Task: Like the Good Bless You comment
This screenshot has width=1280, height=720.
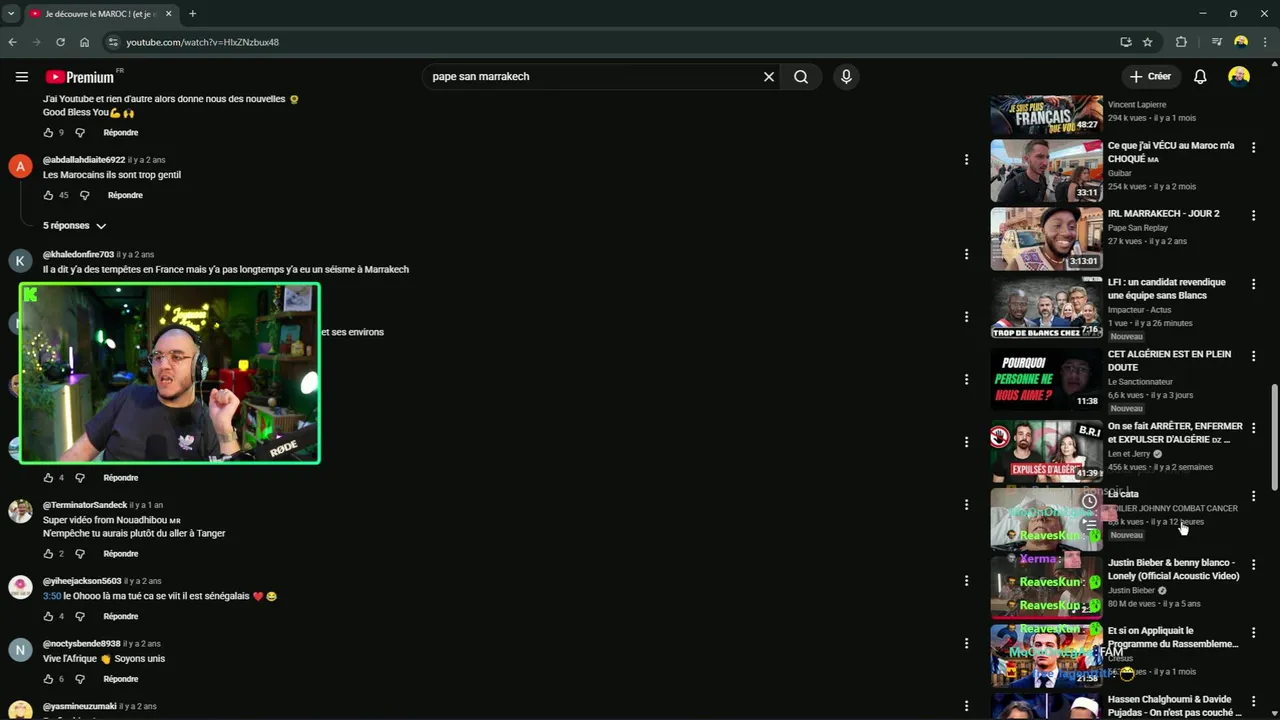Action: coord(48,133)
